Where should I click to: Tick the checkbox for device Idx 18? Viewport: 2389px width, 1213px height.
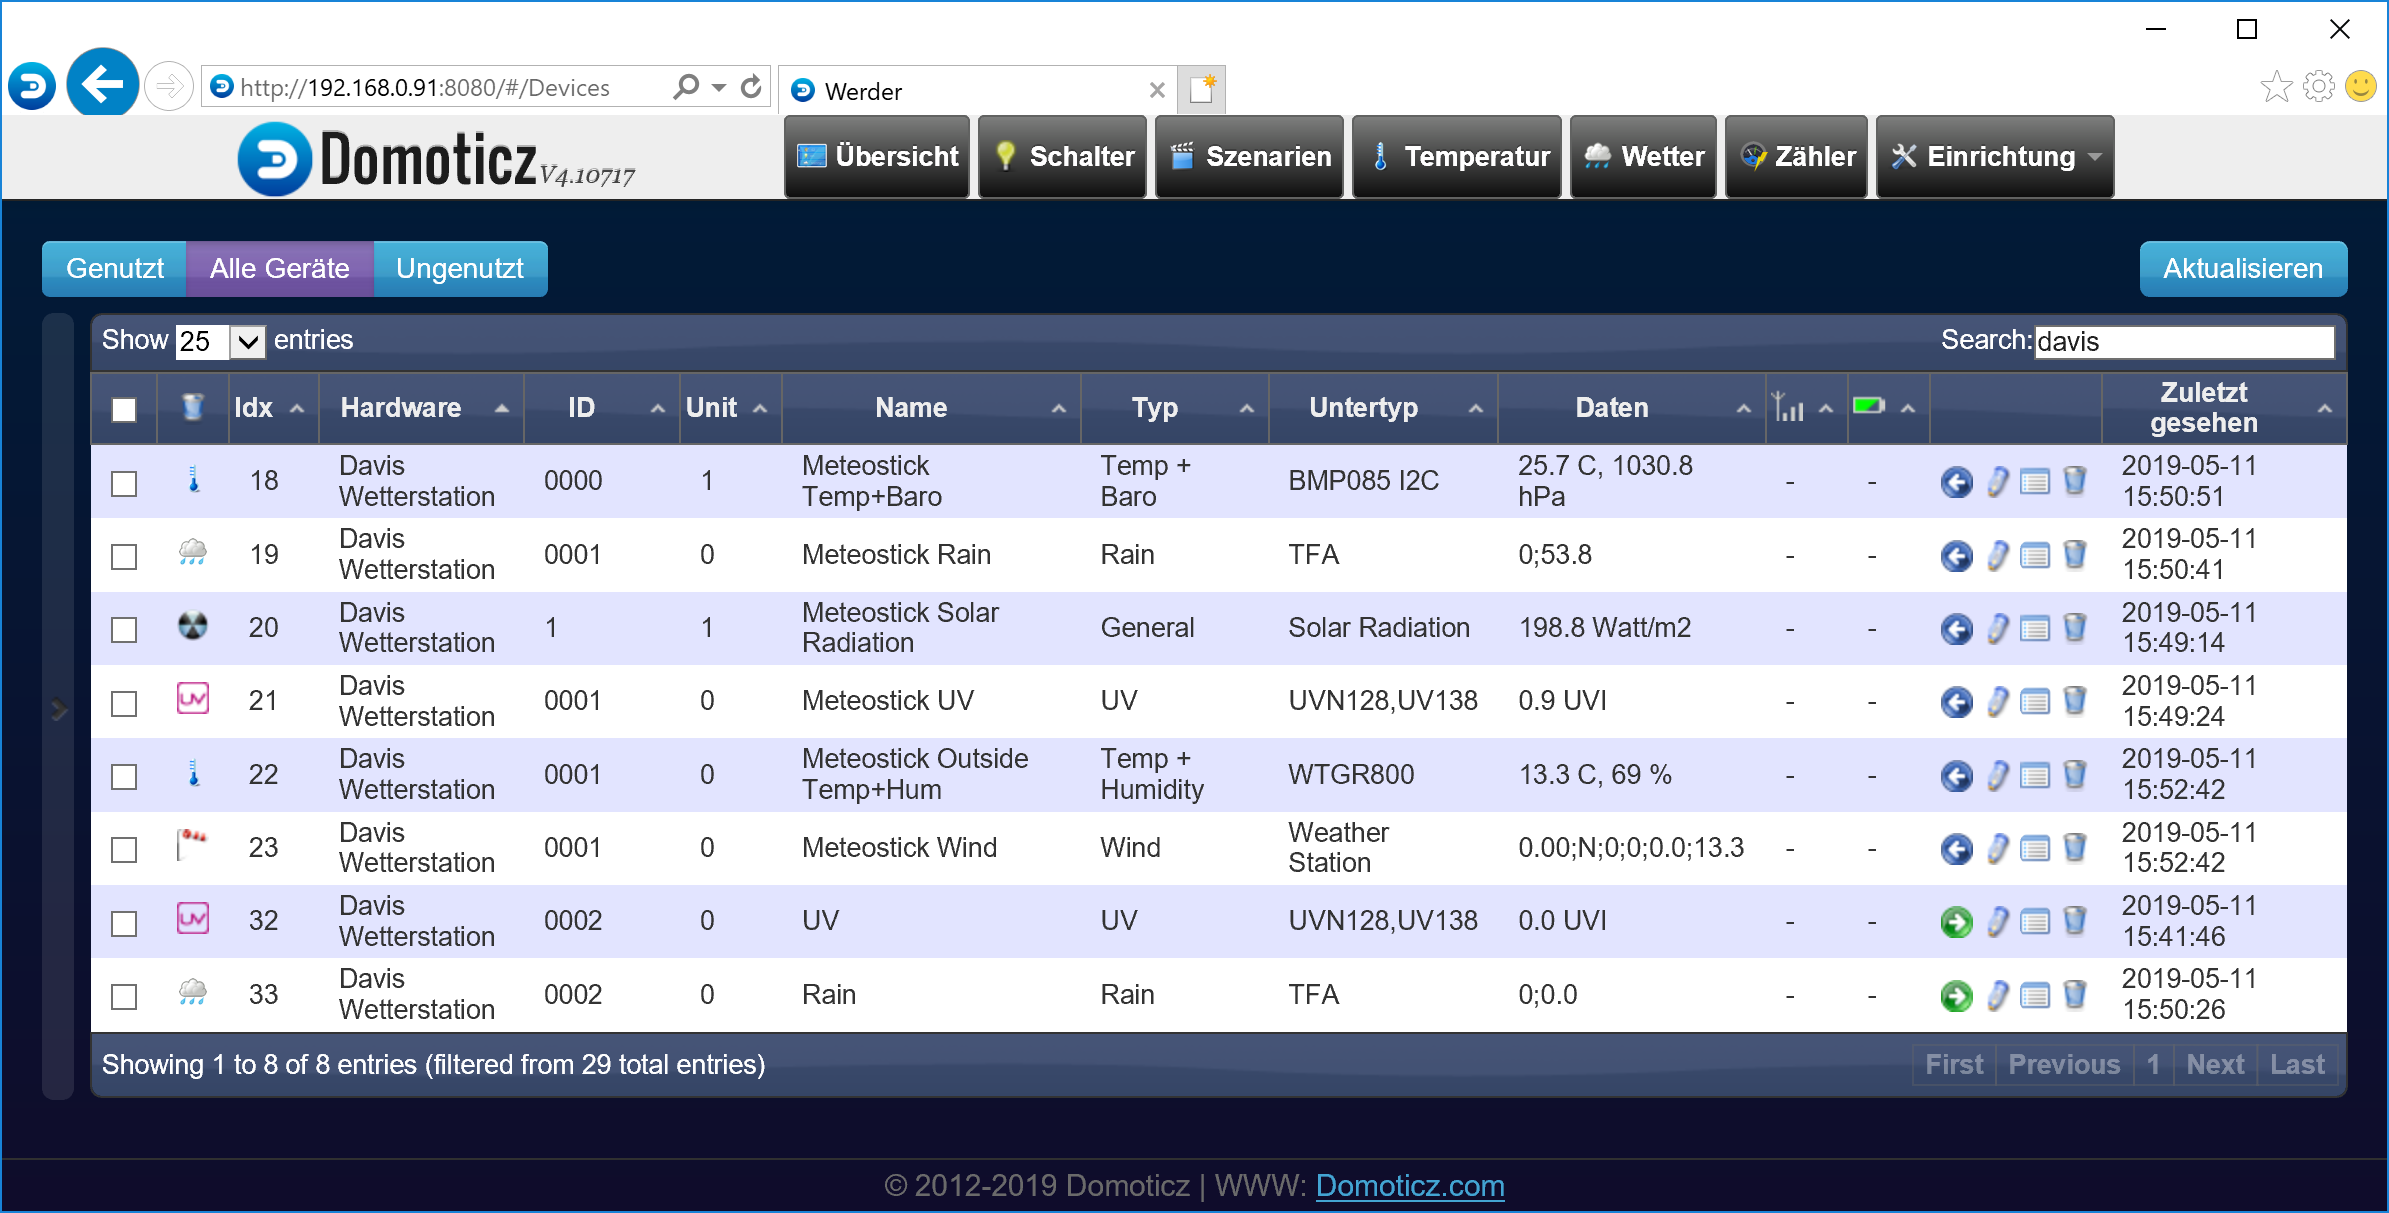point(124,484)
